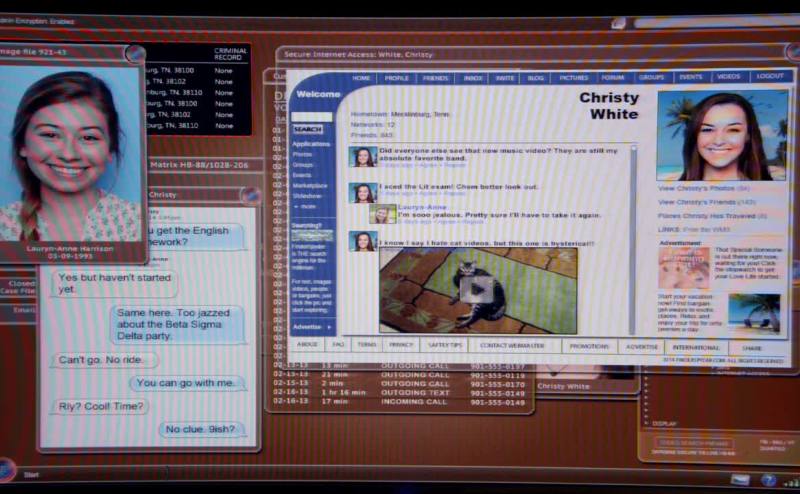Screen dimensions: 800x494
Task: Go to the INBOX tab
Action: (473, 77)
